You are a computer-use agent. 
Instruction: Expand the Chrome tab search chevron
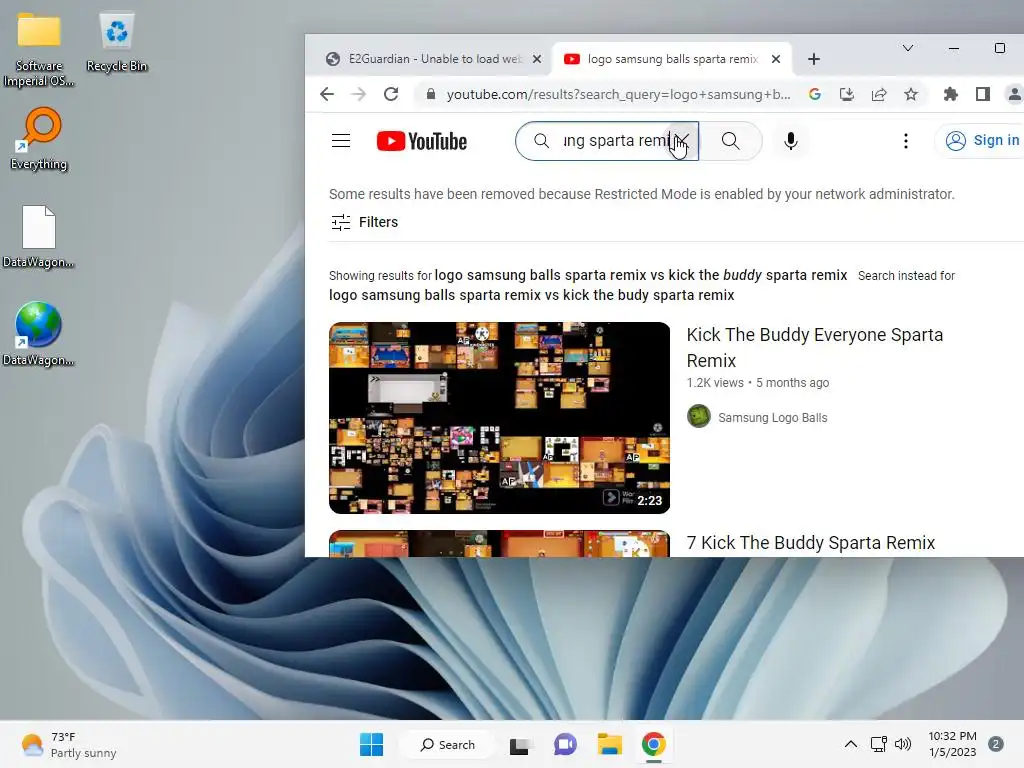[x=908, y=48]
